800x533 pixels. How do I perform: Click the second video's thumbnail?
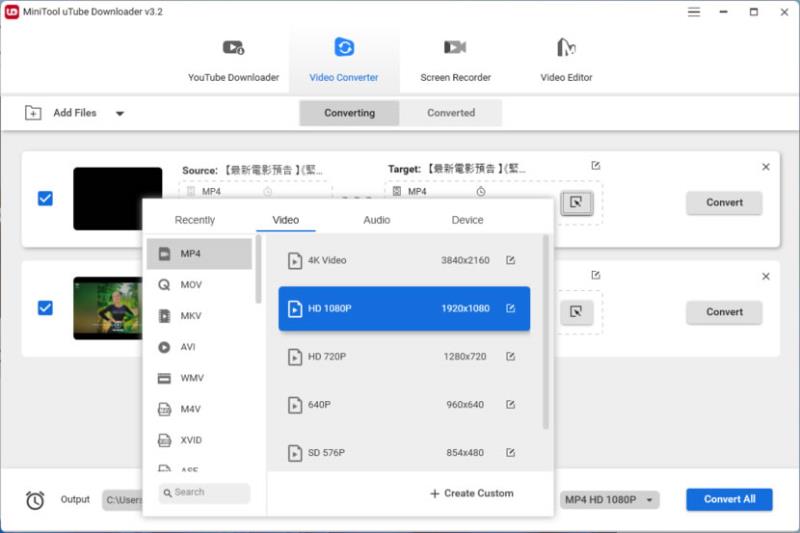108,308
